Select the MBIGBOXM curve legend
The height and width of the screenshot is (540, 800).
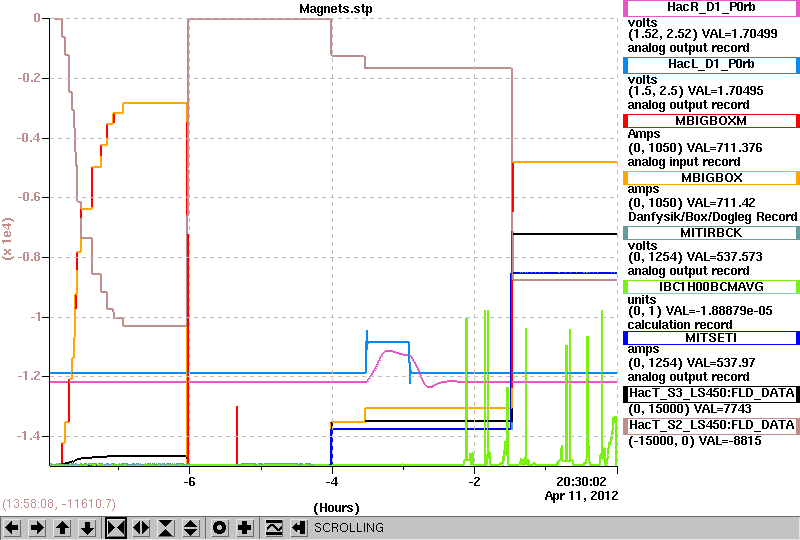click(711, 121)
